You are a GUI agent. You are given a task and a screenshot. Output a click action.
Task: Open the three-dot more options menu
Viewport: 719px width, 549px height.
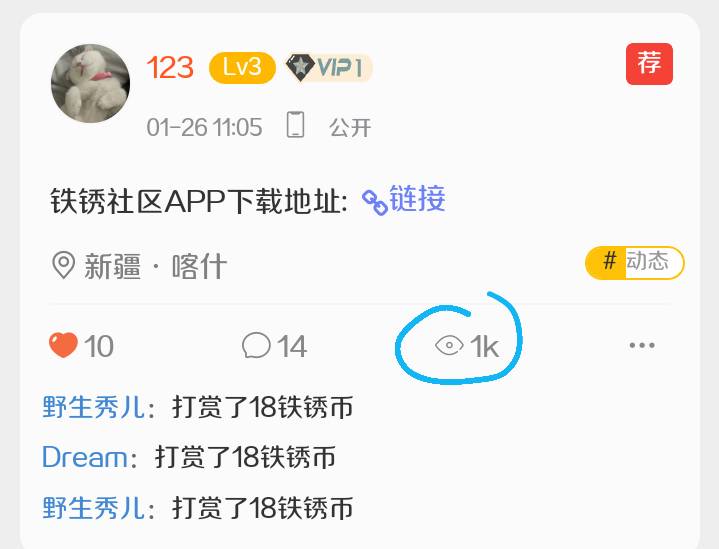click(642, 345)
